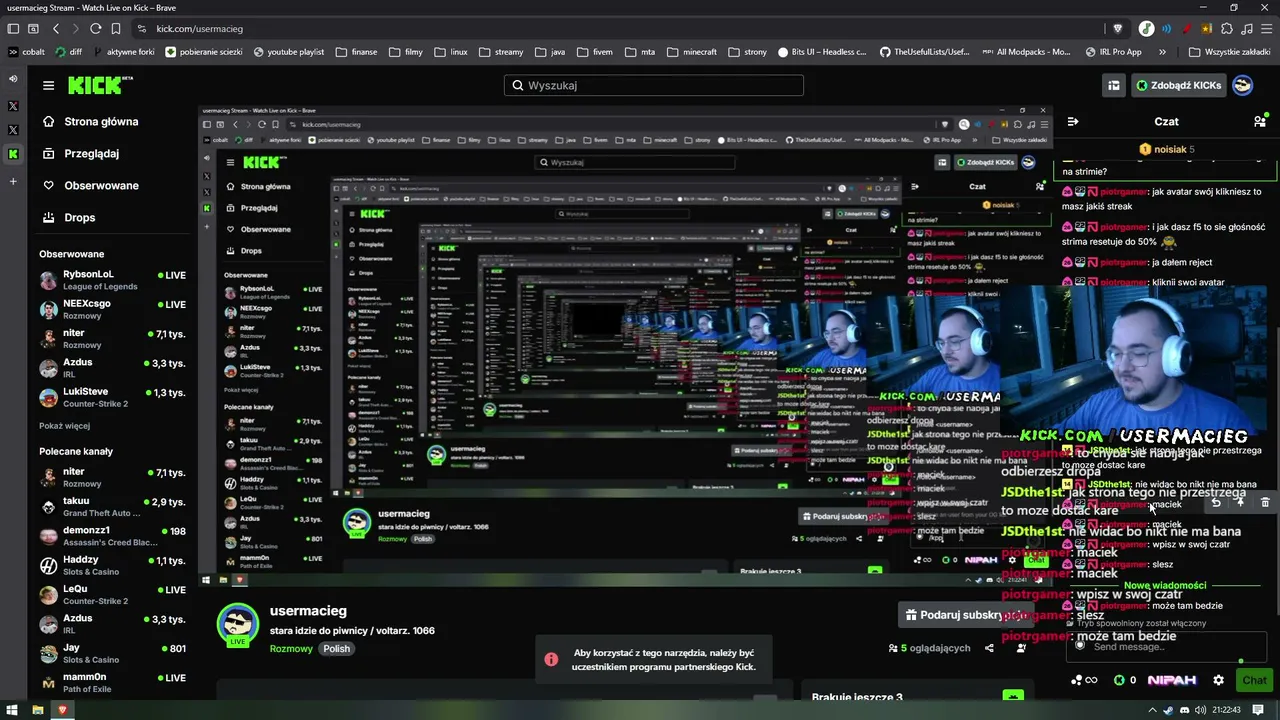Open RybsonLoL channel in followed list
Viewport: 1280px width, 720px height.
coord(112,279)
